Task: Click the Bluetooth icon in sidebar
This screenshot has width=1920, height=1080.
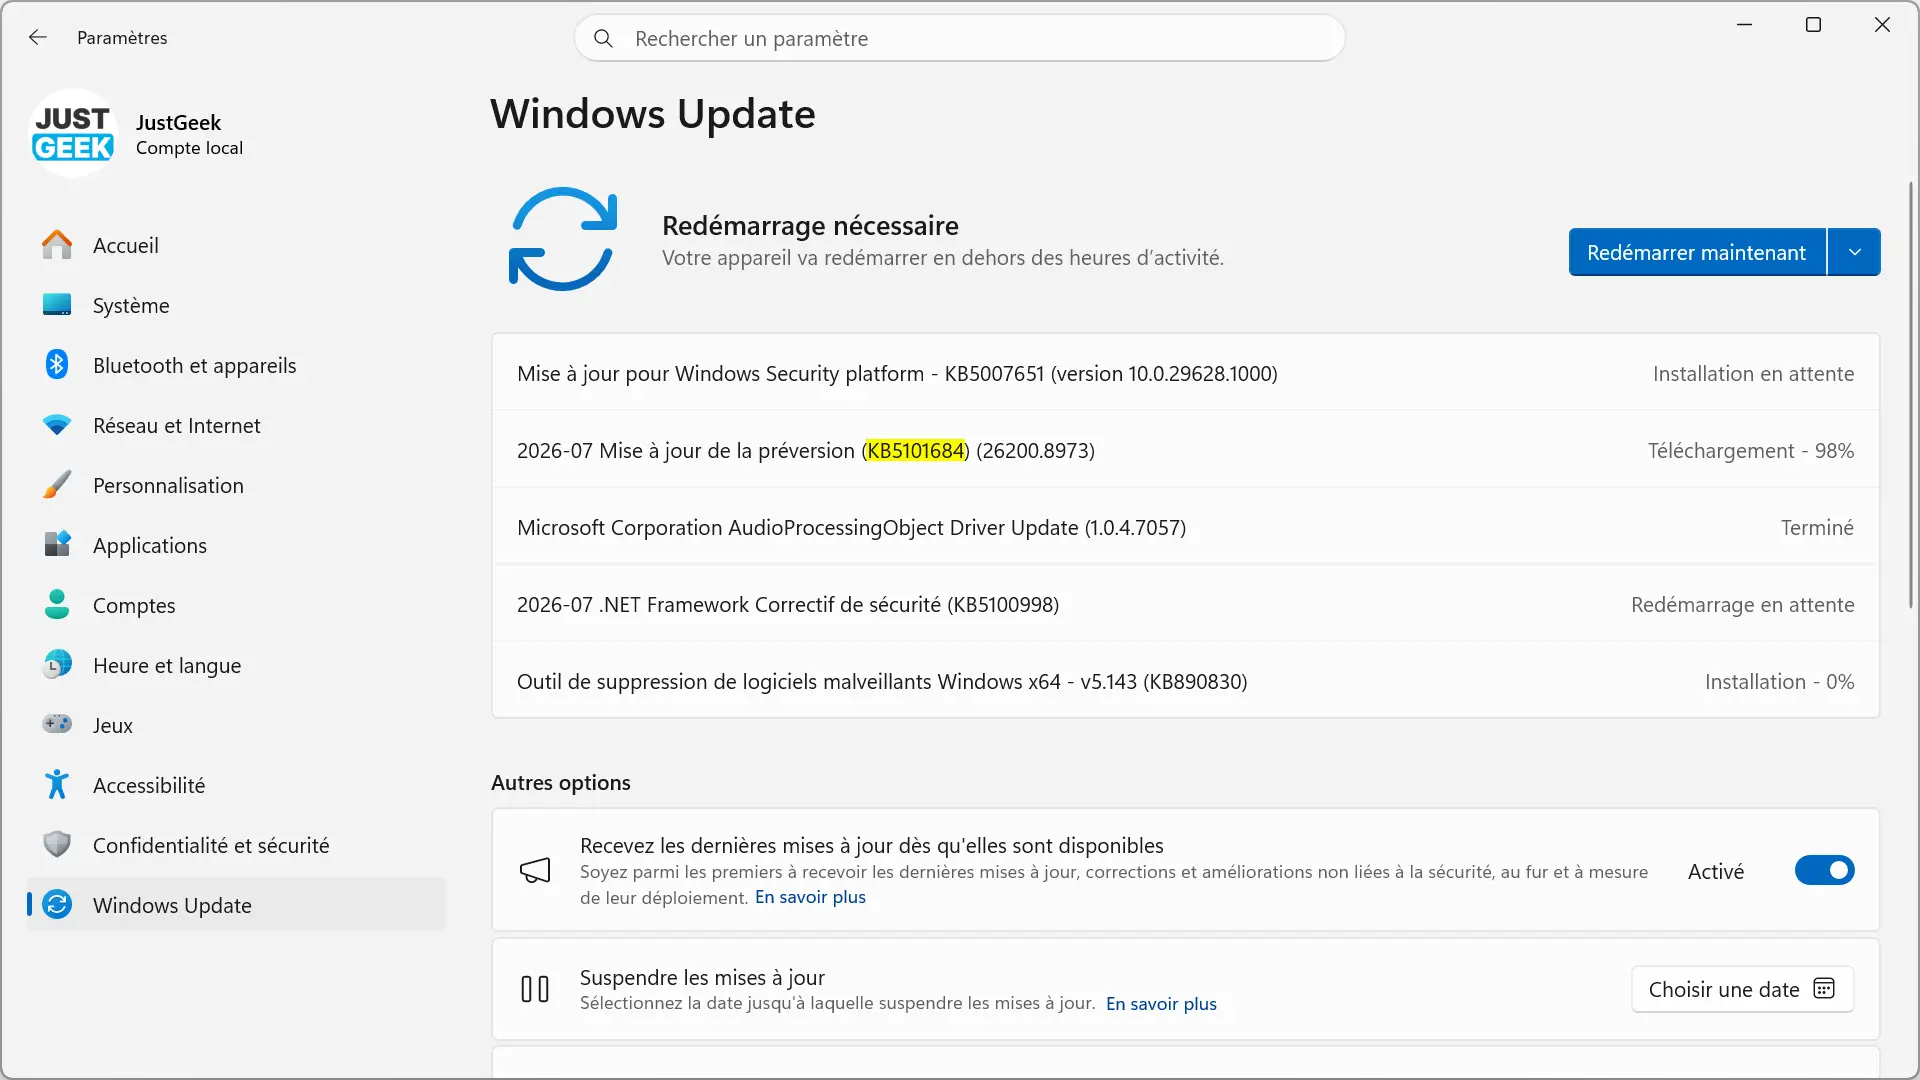Action: pyautogui.click(x=57, y=365)
